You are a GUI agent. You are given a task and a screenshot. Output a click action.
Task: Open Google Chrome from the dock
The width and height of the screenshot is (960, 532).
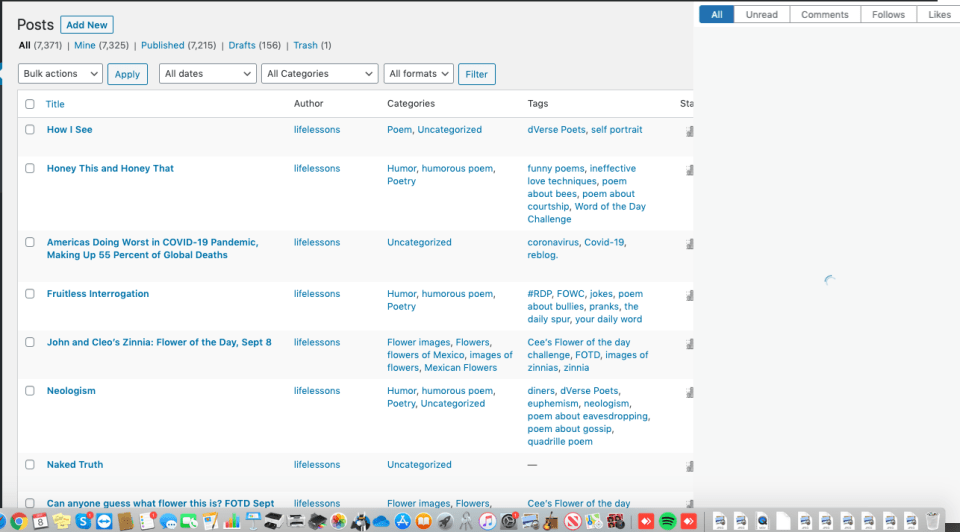(18, 521)
